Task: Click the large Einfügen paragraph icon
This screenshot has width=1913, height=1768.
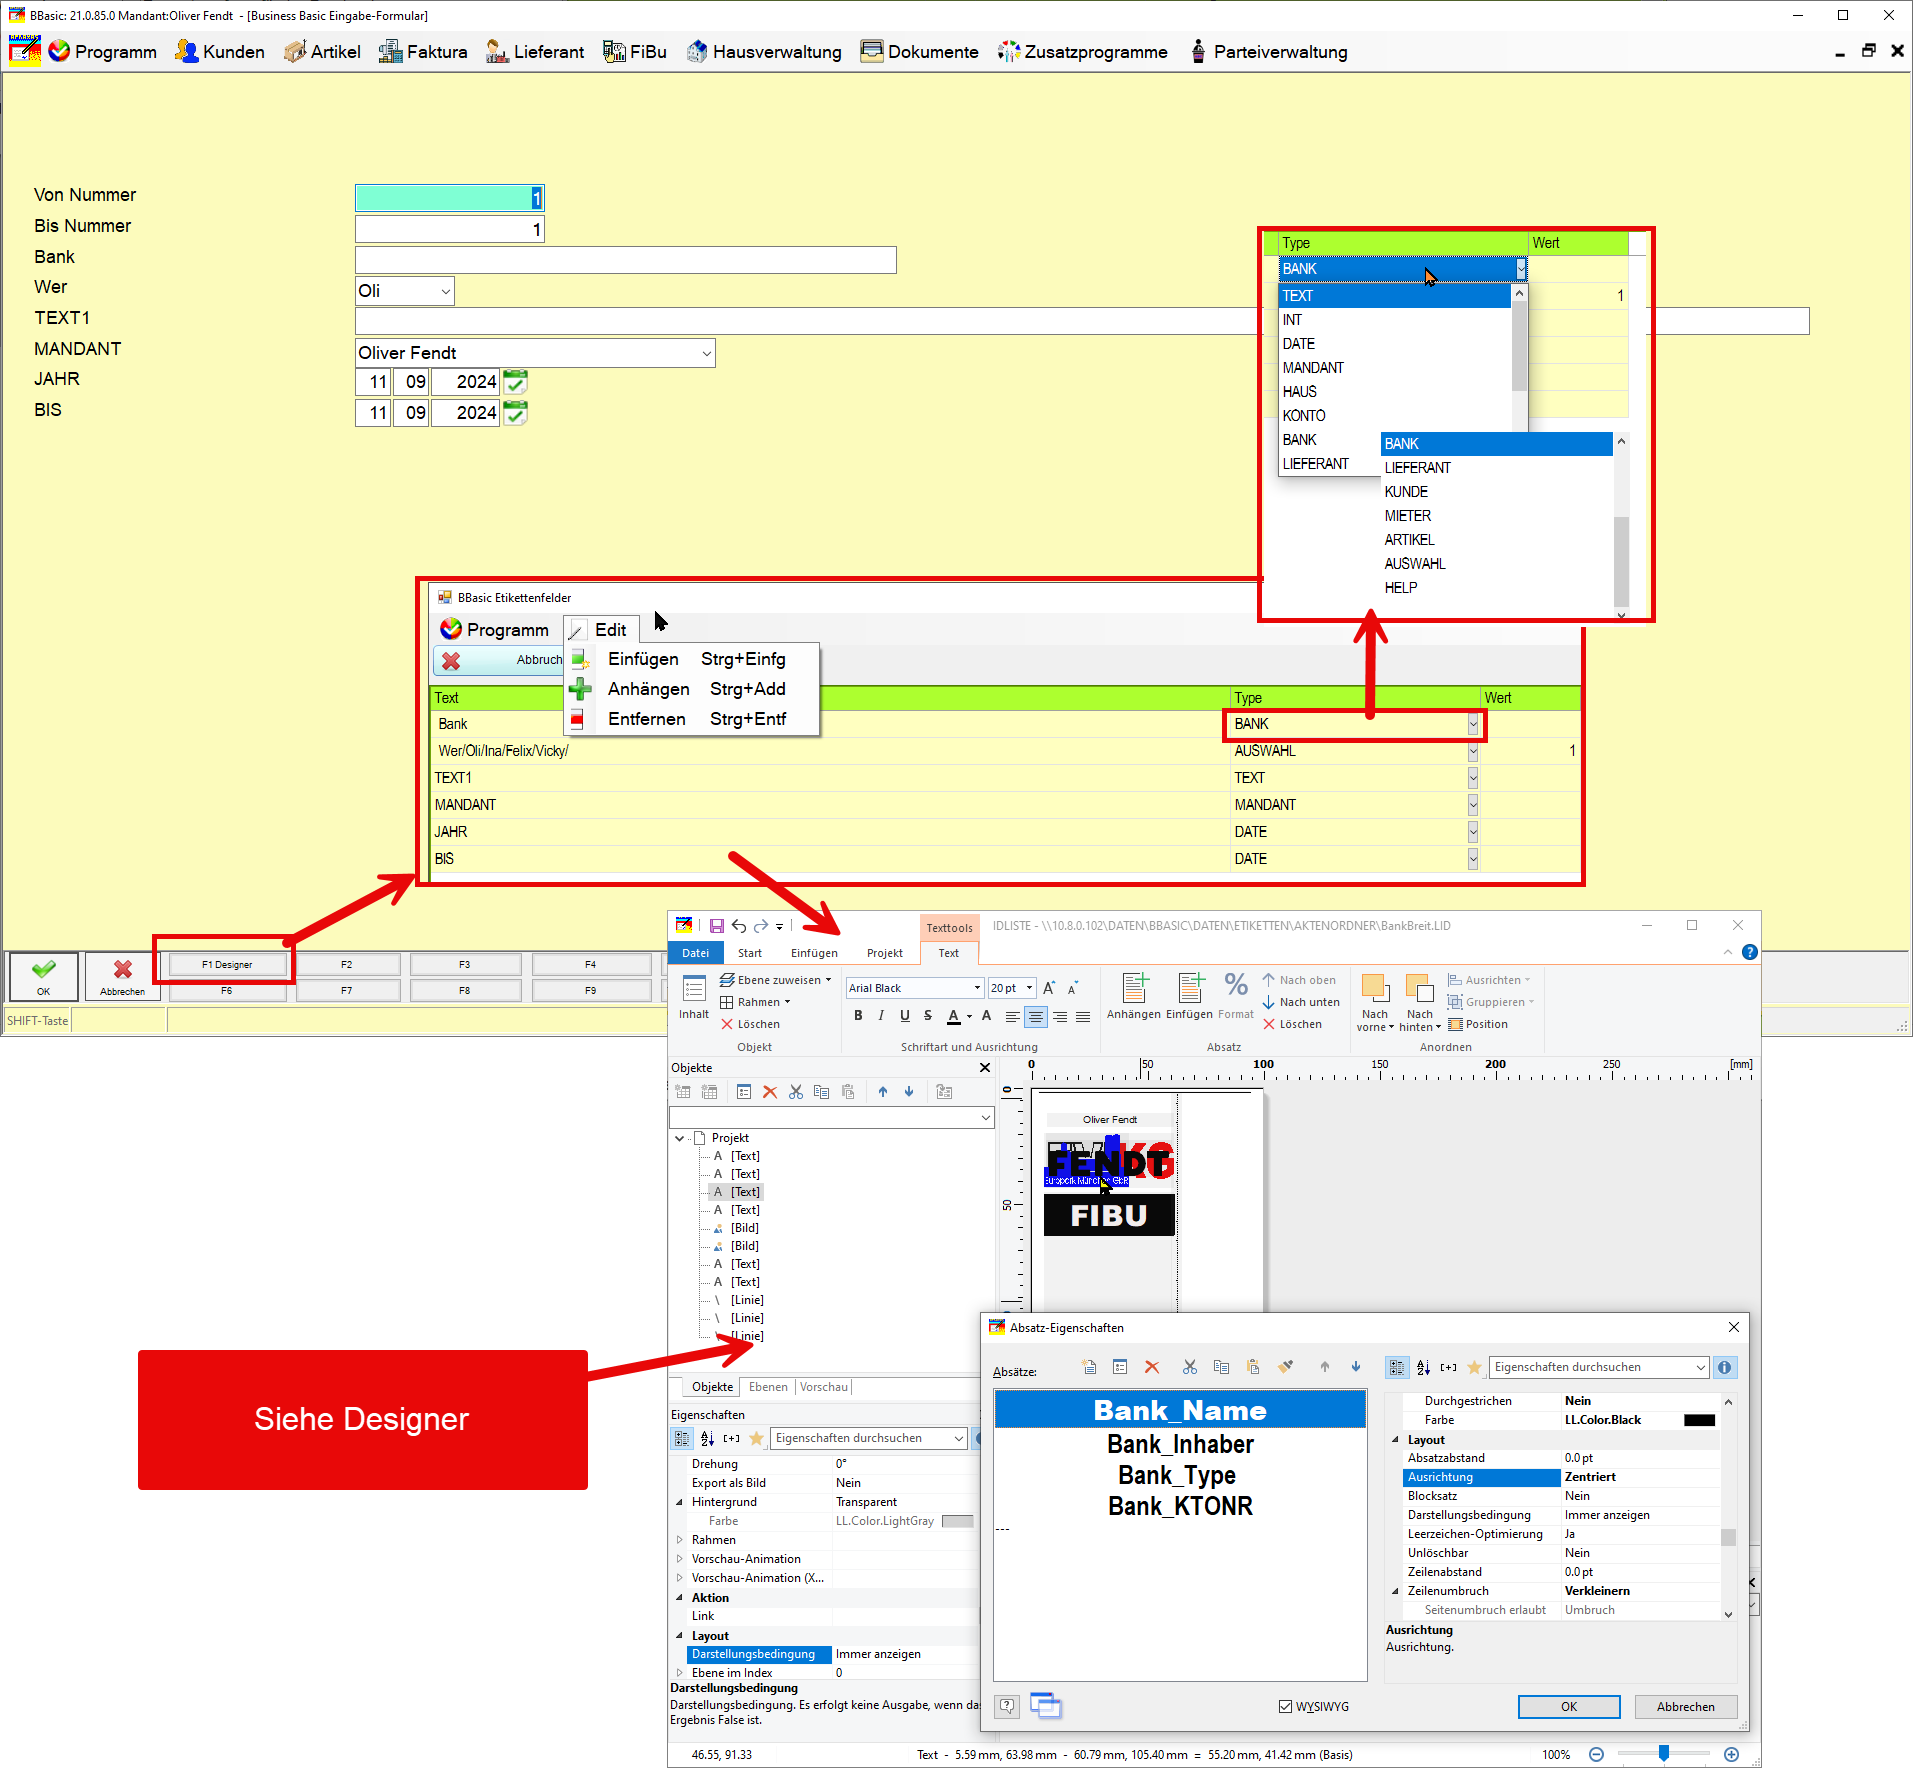Action: coord(1190,988)
